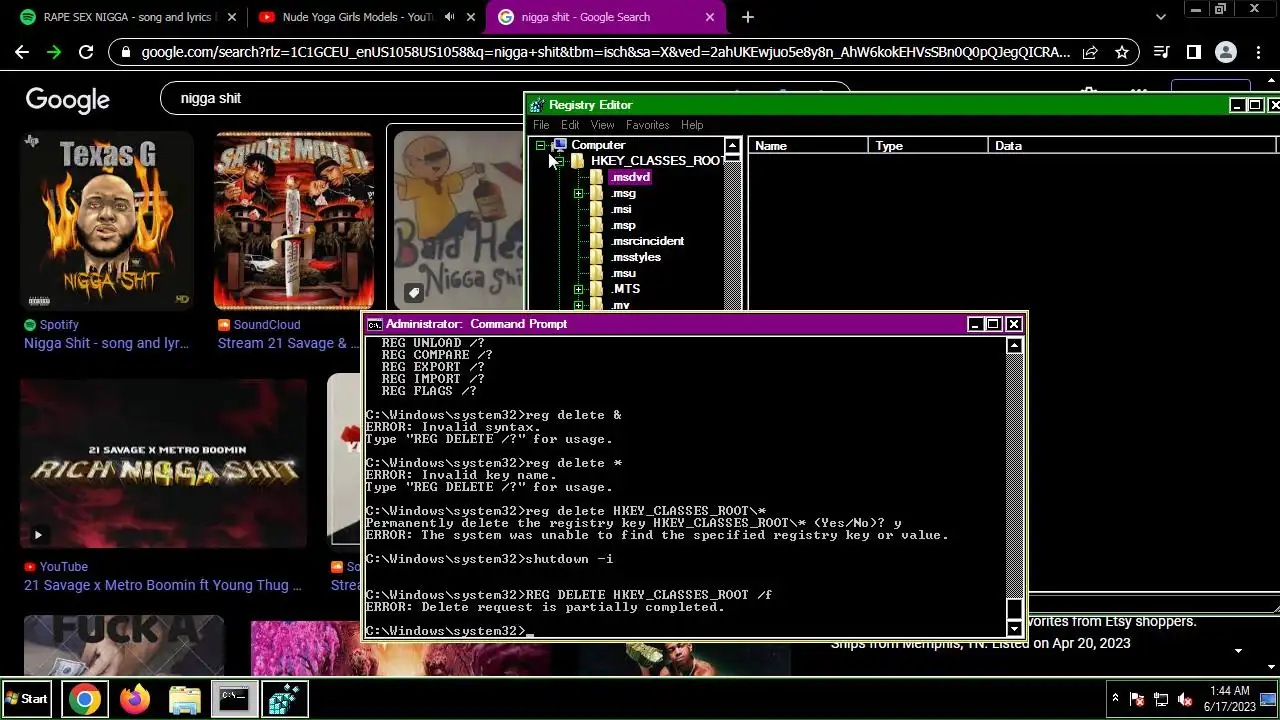The height and width of the screenshot is (720, 1280).
Task: Open the File menu in Registry Editor
Action: [541, 125]
